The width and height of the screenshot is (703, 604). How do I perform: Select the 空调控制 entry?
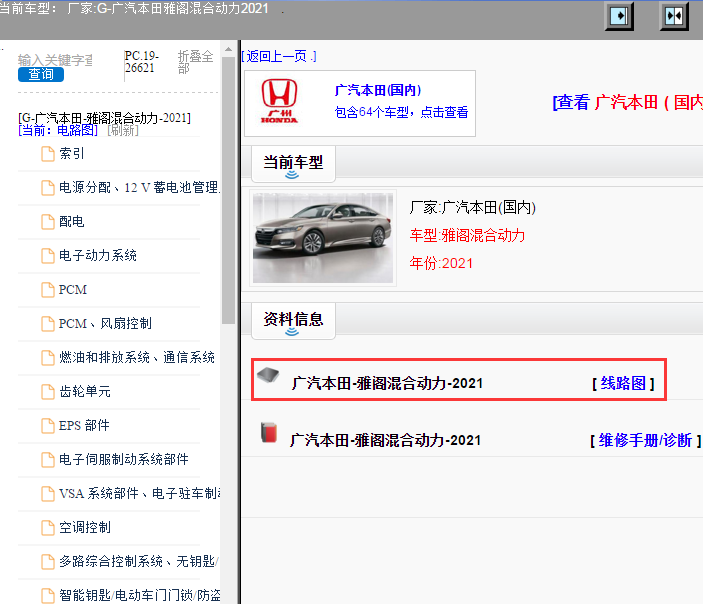(x=85, y=527)
